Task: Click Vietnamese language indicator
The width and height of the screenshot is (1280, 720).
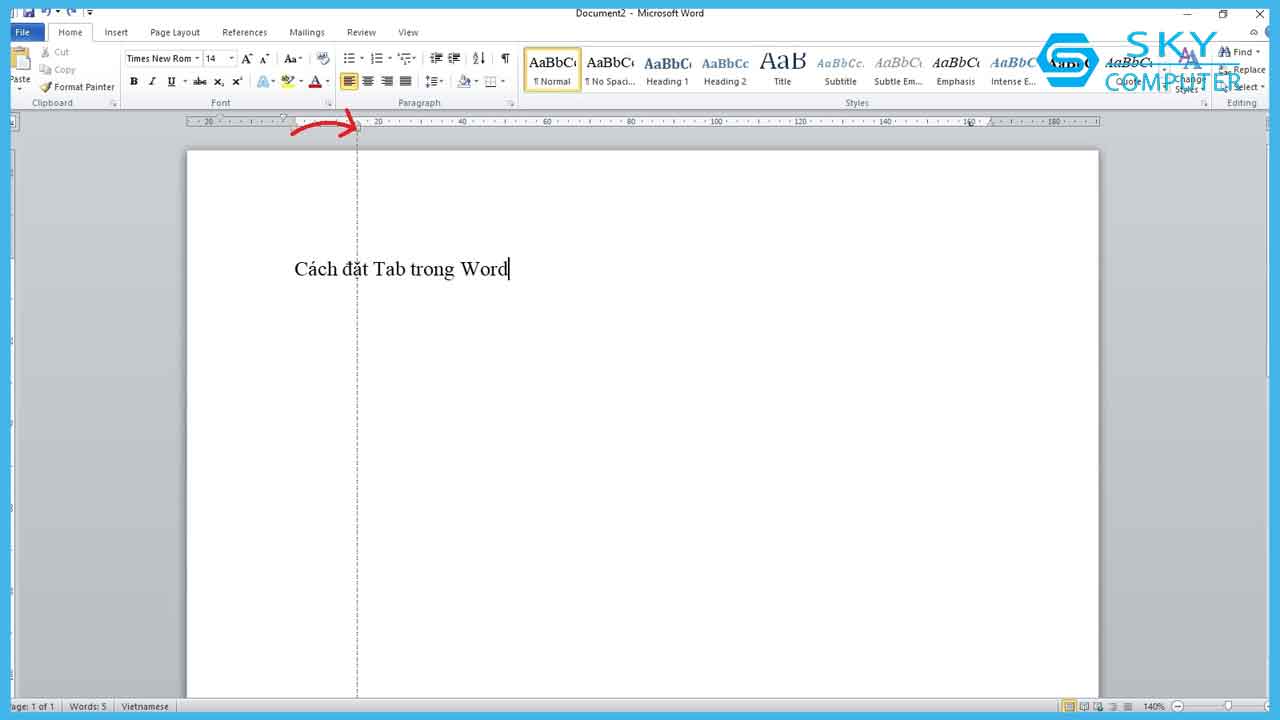Action: click(x=145, y=707)
